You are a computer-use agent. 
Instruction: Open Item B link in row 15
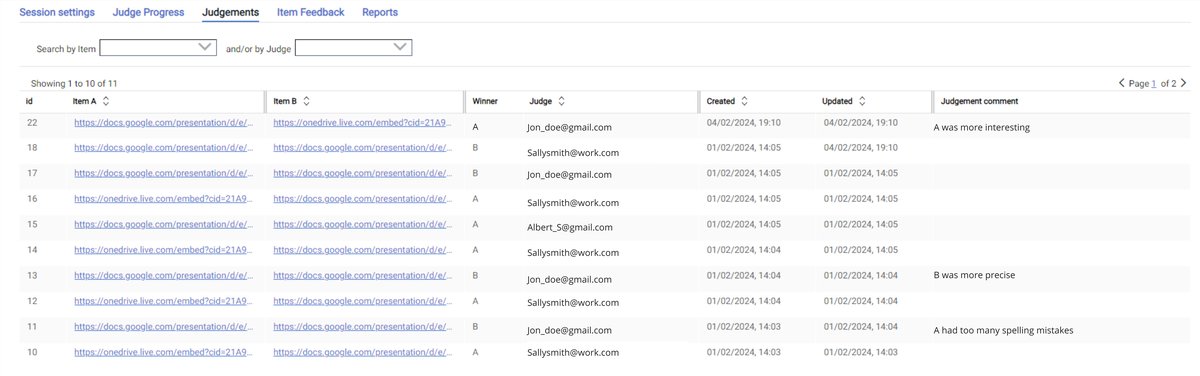(362, 224)
